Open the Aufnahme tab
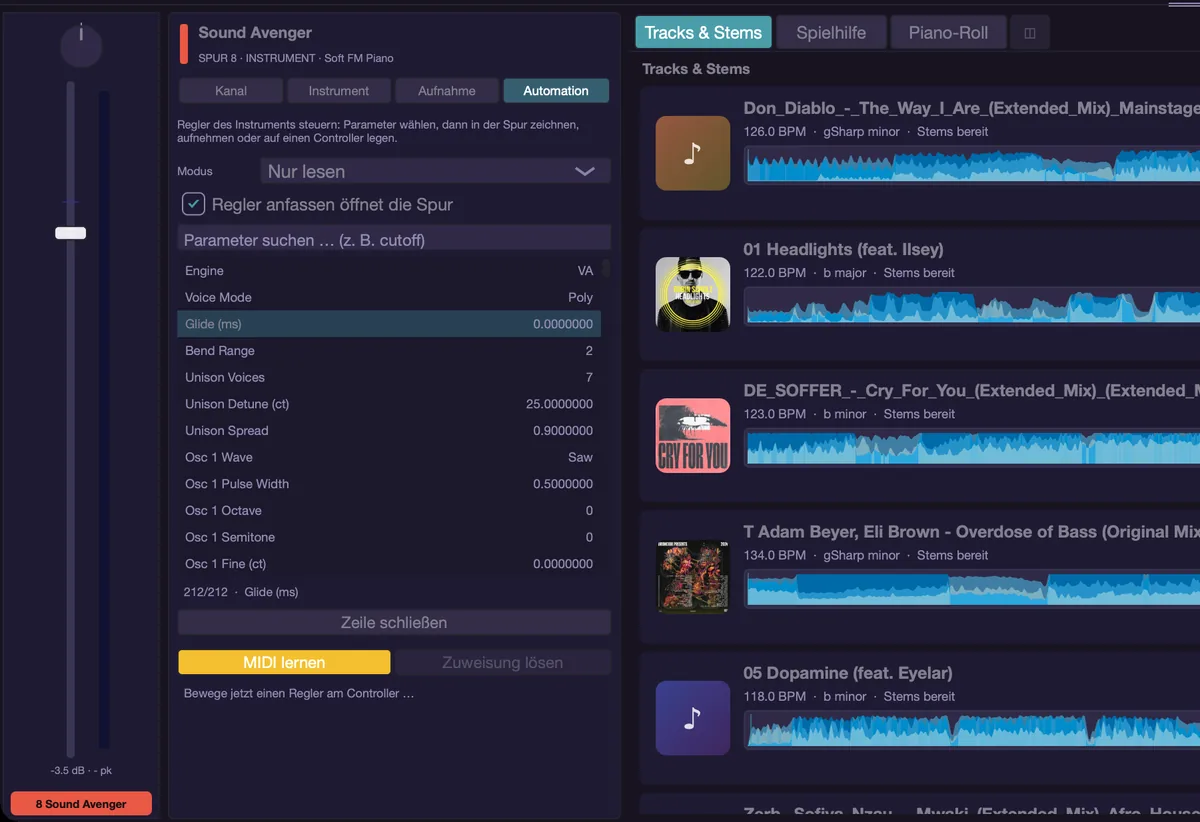 447,91
